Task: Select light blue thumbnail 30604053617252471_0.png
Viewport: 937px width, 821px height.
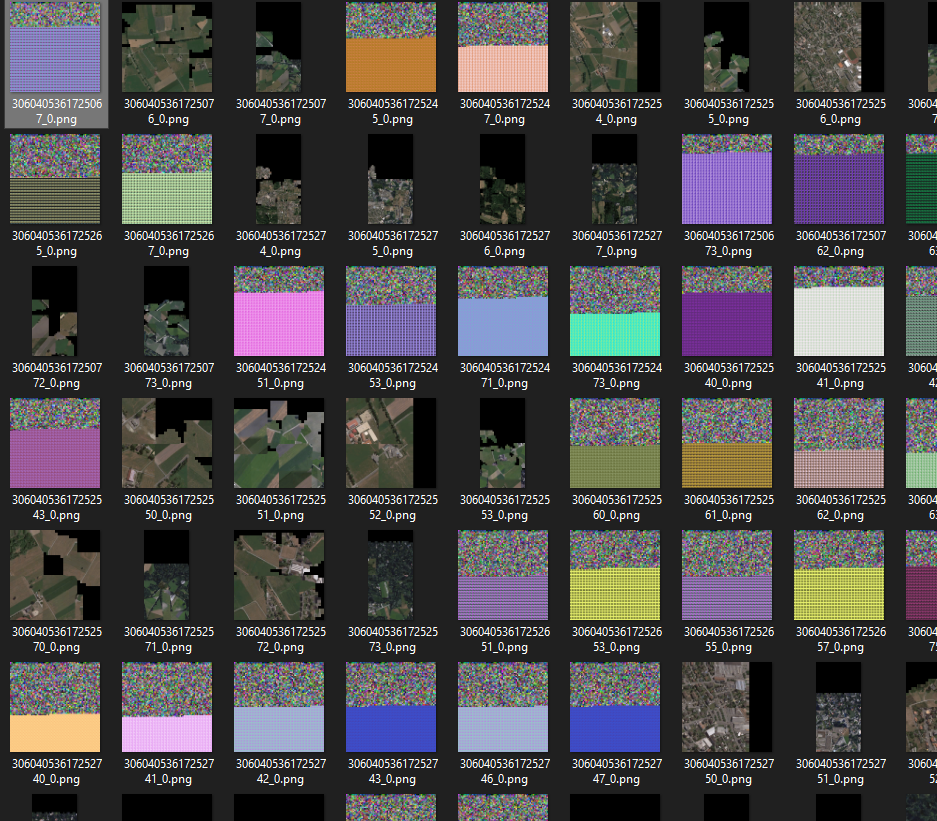Action: pos(503,311)
